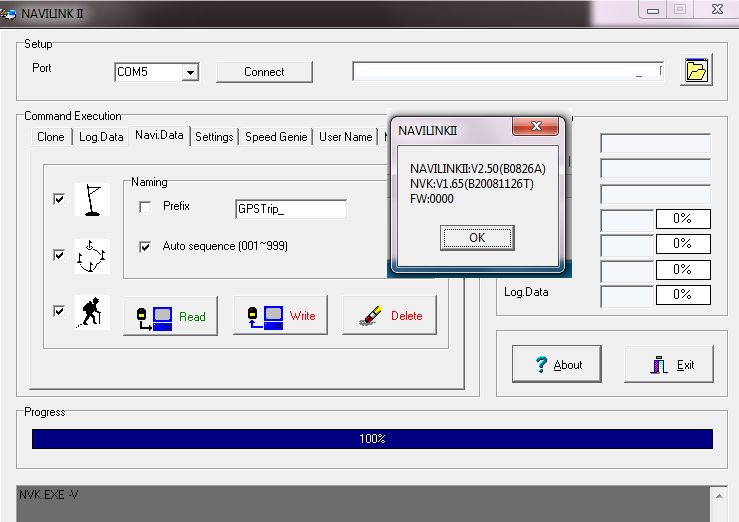The height and width of the screenshot is (522, 739).
Task: Close the NAVILINKII version dialog
Action: [x=536, y=126]
